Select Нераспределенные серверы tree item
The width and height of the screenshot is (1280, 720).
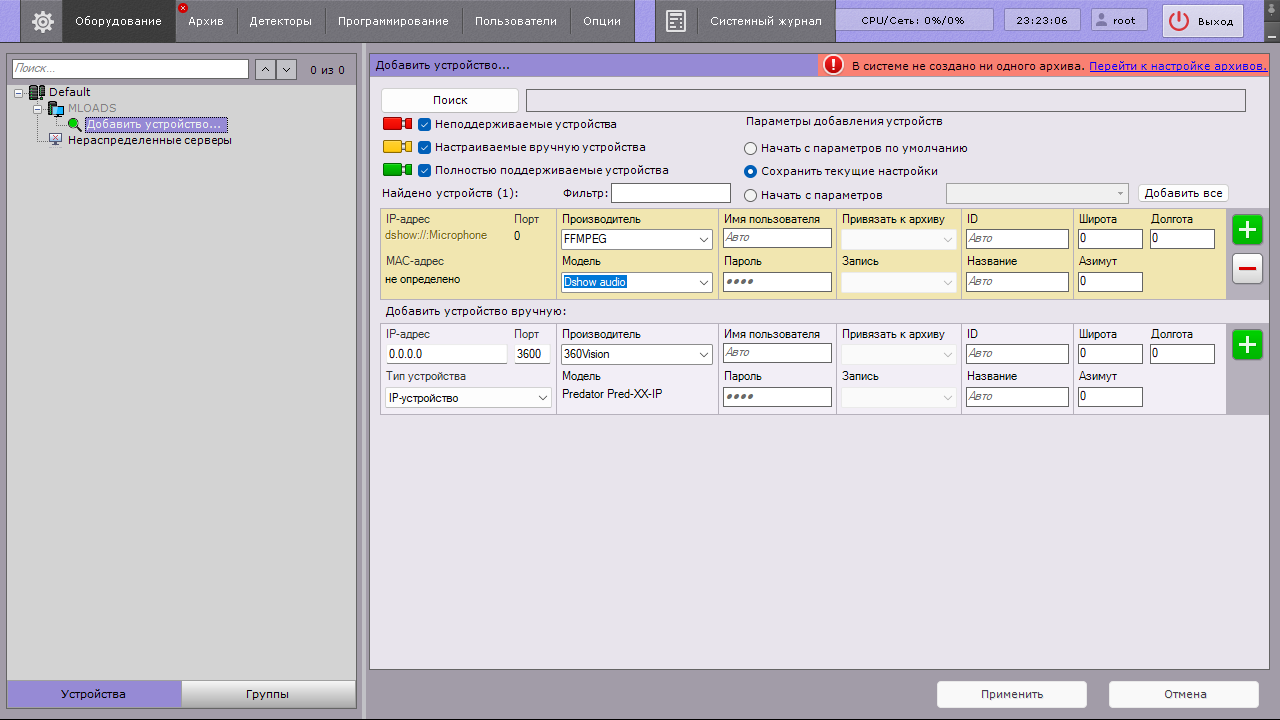point(149,141)
